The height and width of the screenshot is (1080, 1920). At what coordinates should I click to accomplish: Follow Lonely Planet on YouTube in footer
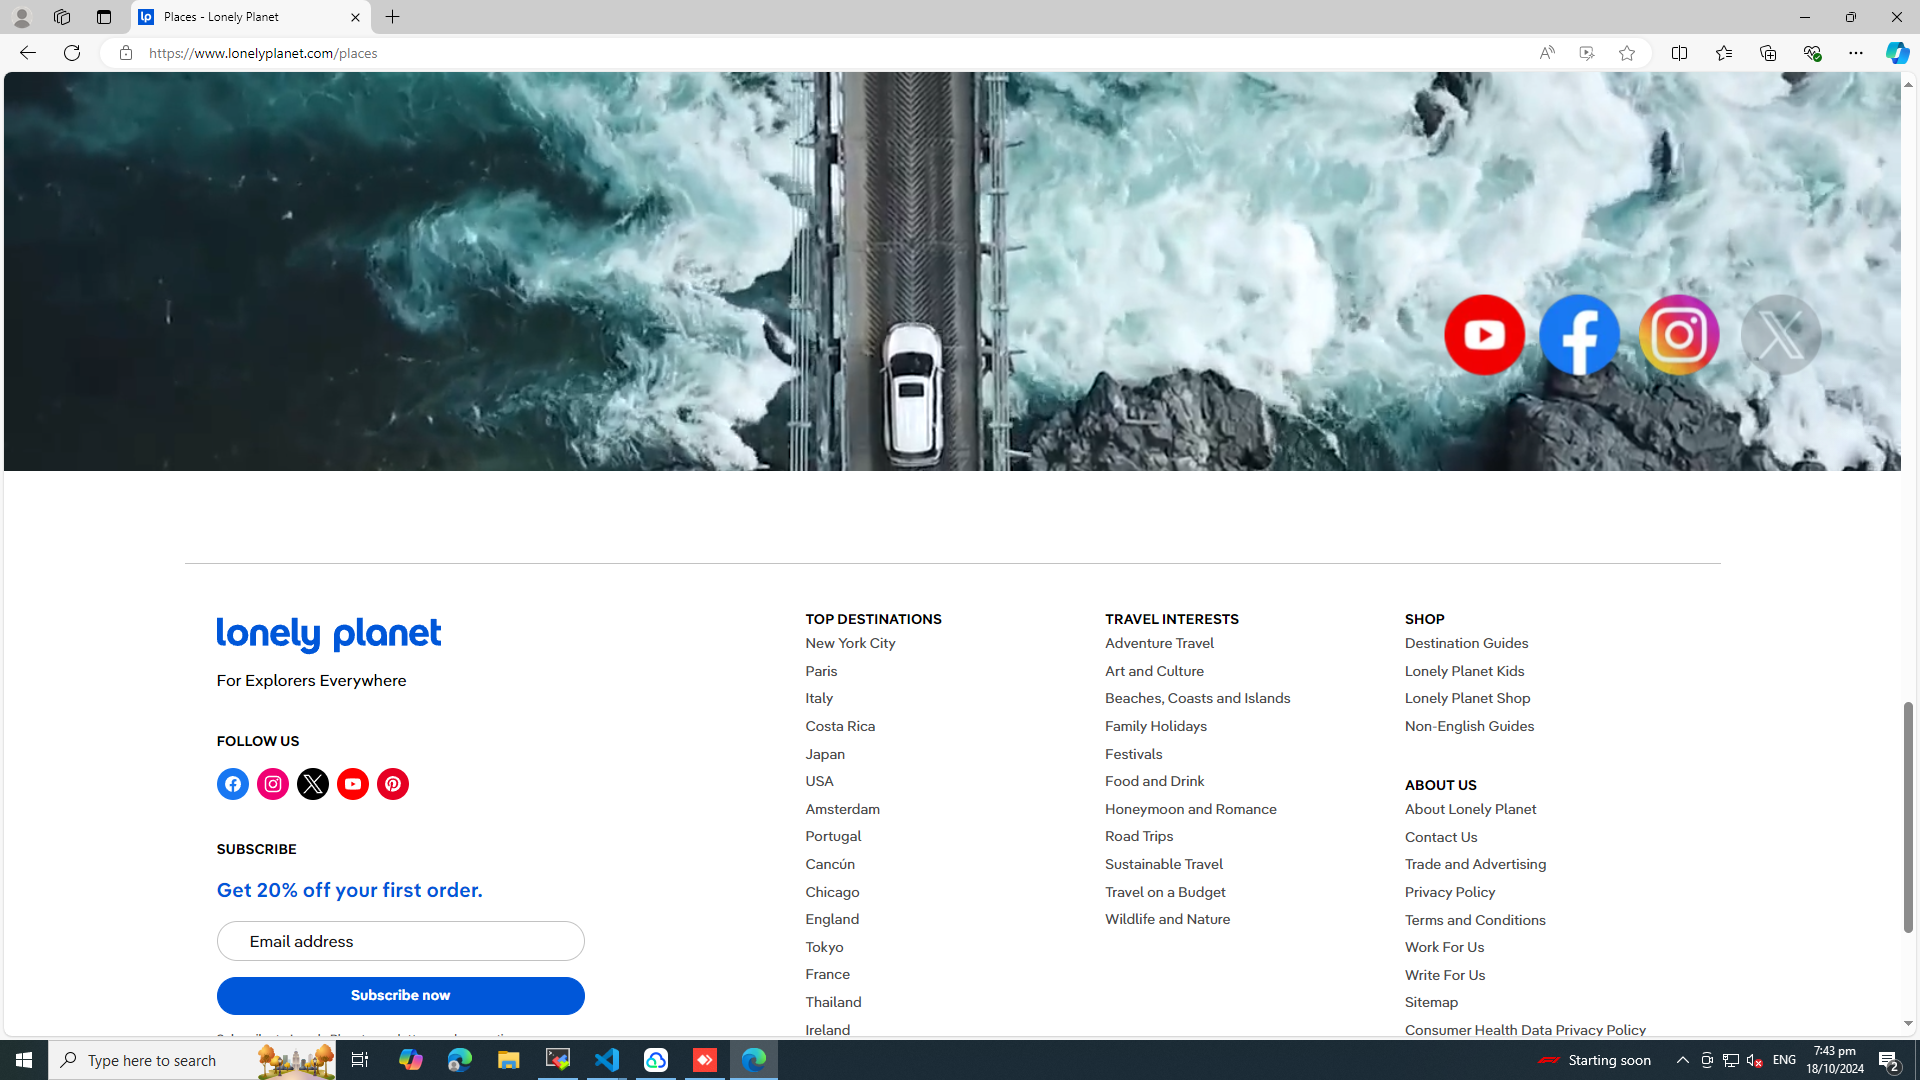(x=353, y=784)
